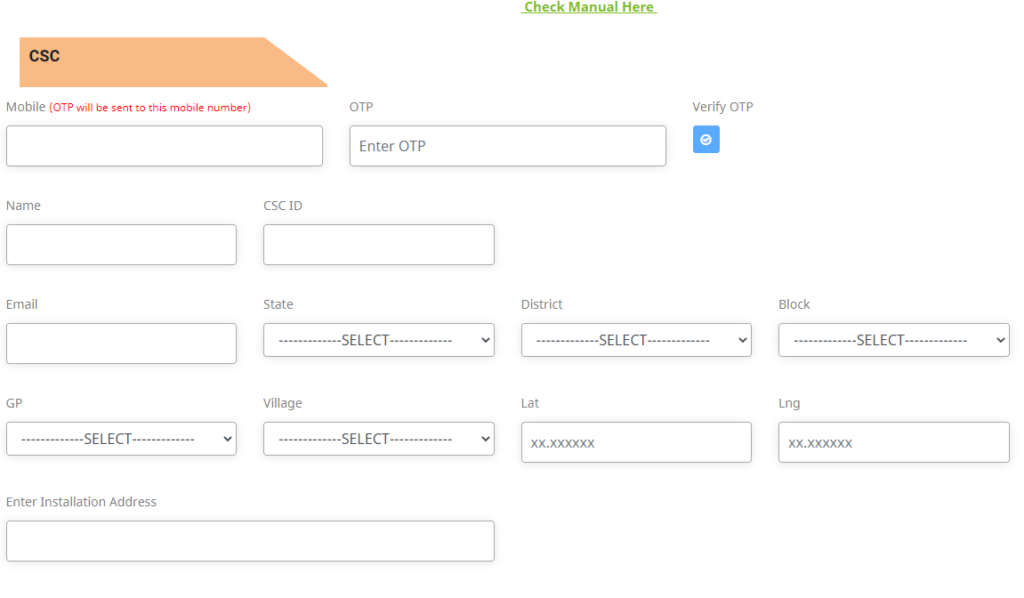Focus the Lng coordinate input field
Screen dimensions: 1024x598
893,442
